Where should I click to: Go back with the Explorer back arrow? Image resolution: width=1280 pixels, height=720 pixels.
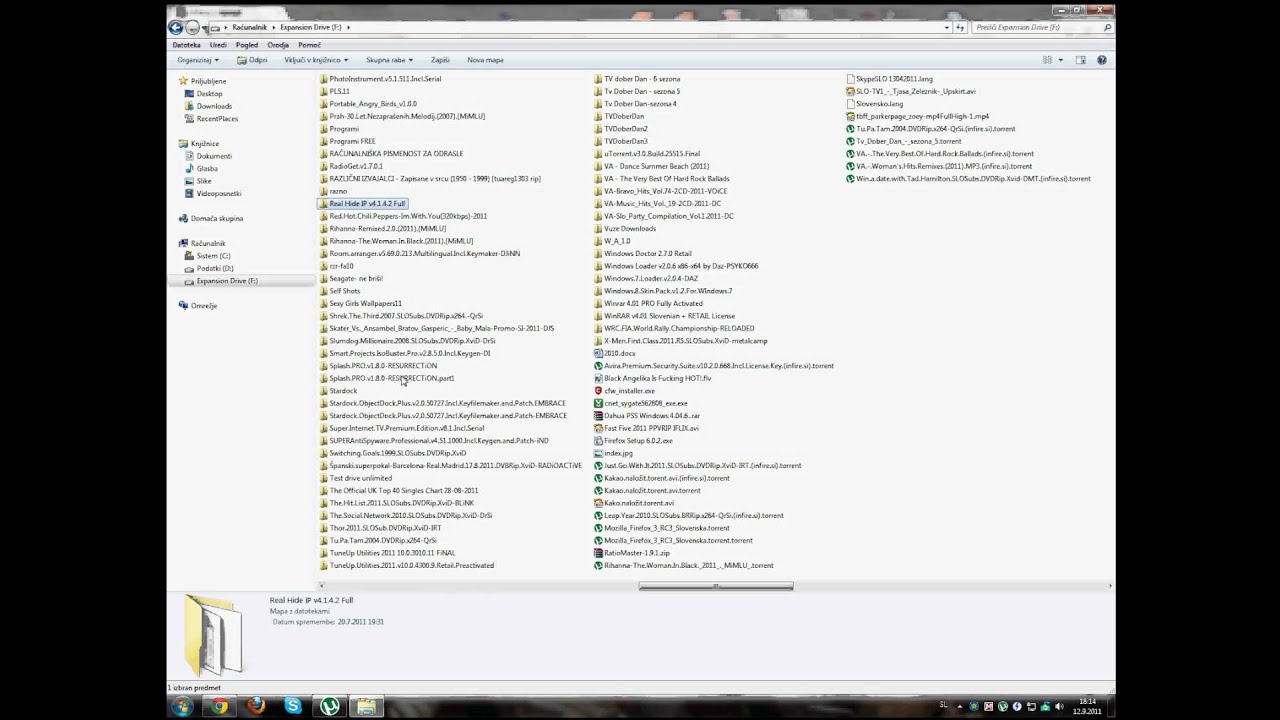pos(176,27)
